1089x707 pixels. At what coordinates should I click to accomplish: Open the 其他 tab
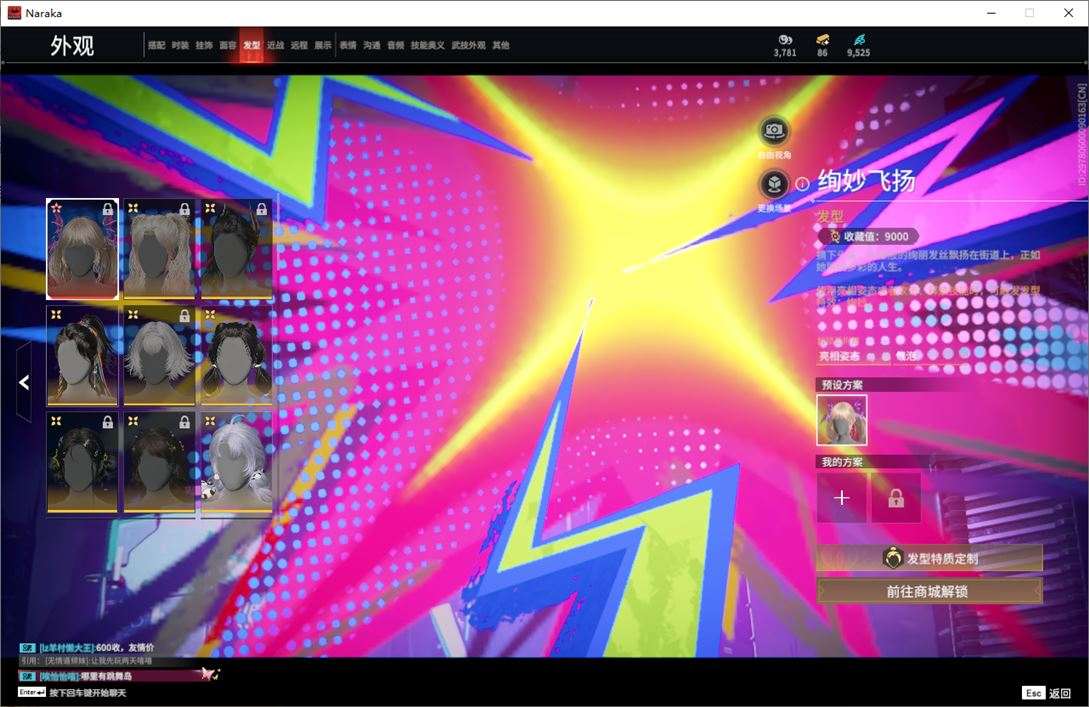coord(501,45)
